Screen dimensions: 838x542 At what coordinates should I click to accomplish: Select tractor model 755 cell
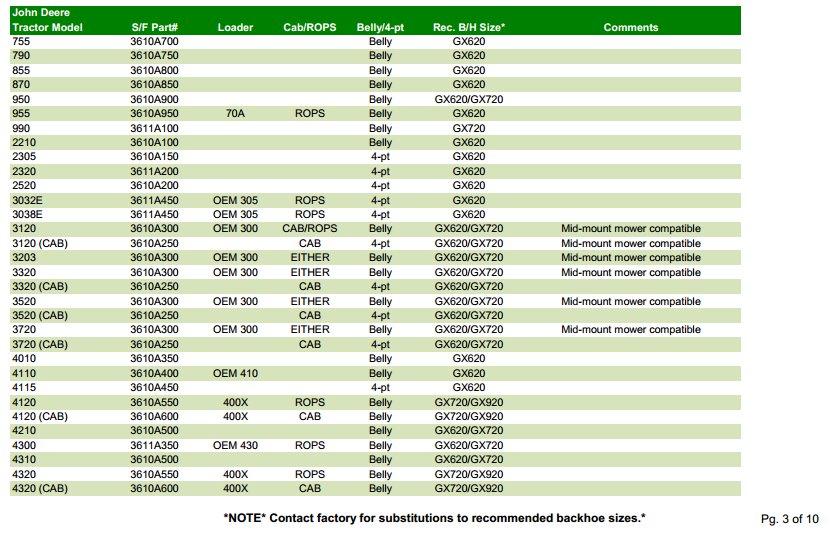tap(21, 42)
